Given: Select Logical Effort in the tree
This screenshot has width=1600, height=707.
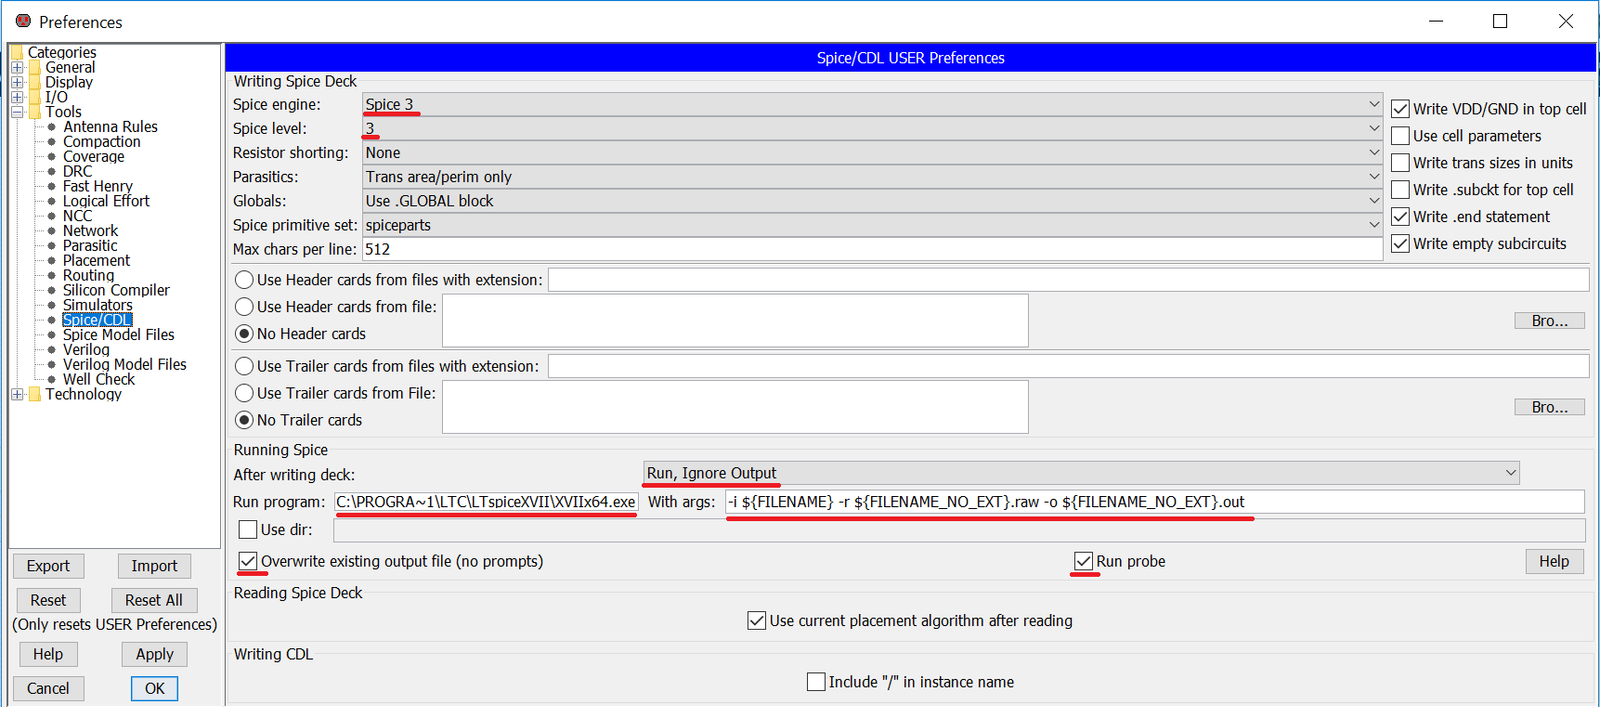Looking at the screenshot, I should click(106, 201).
